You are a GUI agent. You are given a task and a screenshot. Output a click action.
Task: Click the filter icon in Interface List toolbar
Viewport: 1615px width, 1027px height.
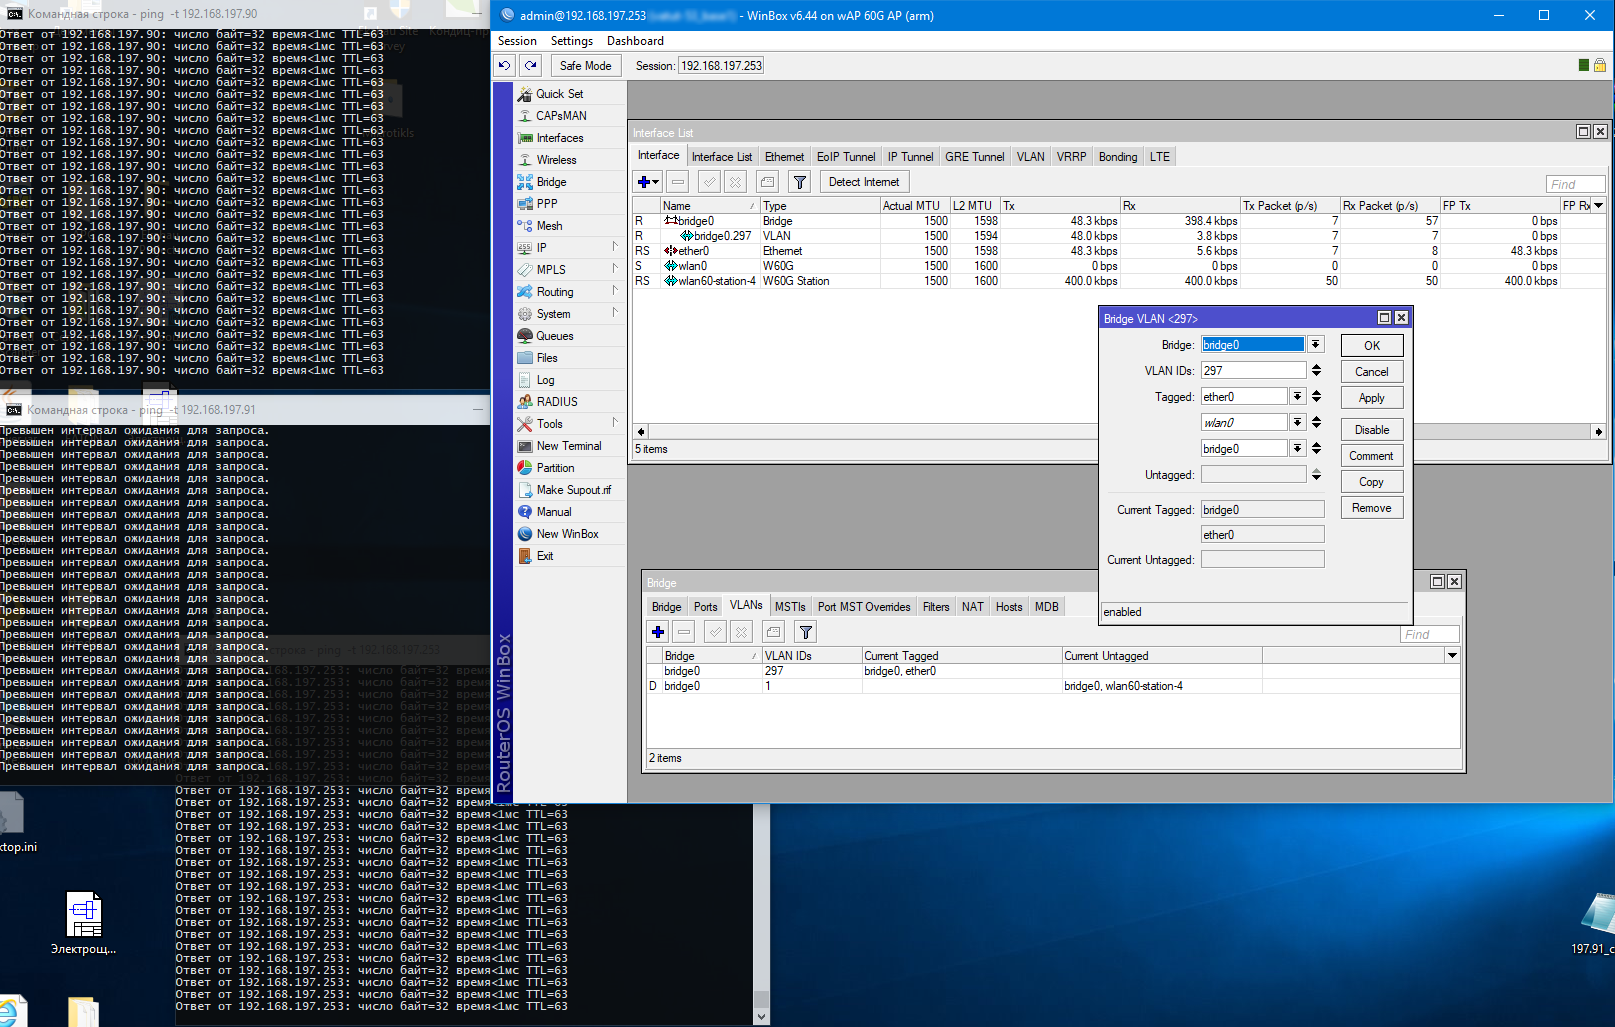[799, 182]
